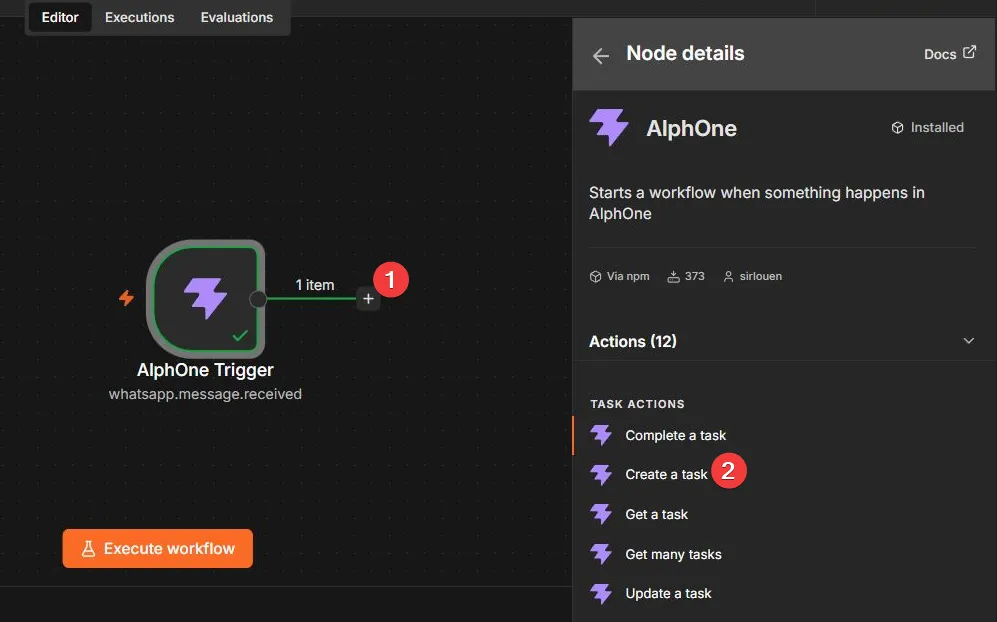Click the AlphOne title in Node details
Image resolution: width=997 pixels, height=622 pixels.
(691, 128)
